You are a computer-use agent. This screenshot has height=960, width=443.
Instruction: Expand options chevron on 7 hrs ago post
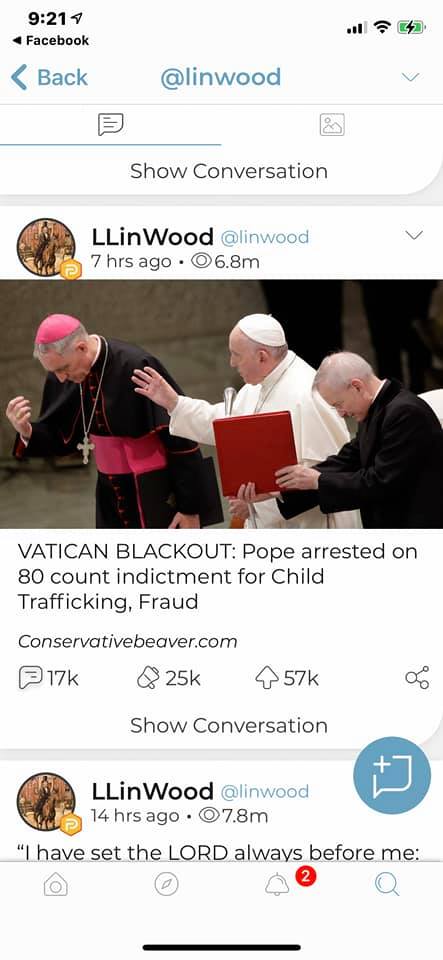[414, 236]
